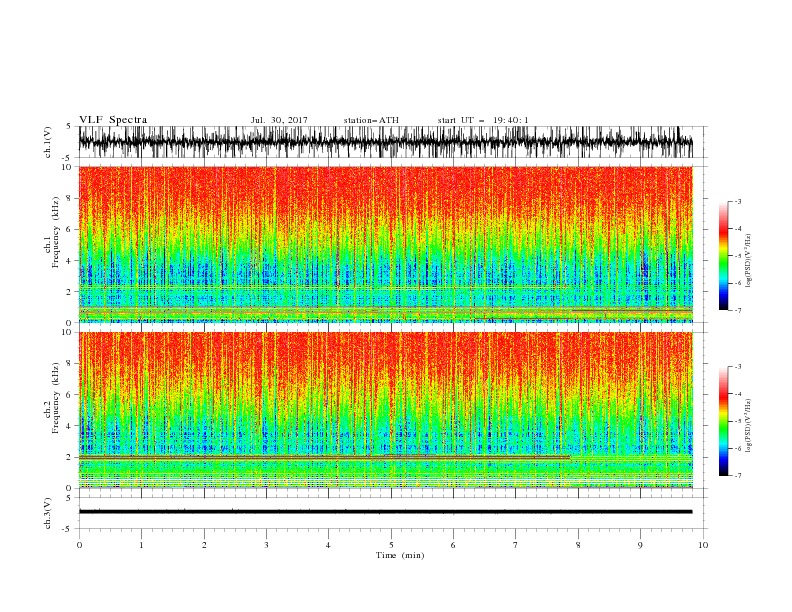
Task: Click the "6" kHz tick of ch.2 frequency axis
Action: (x=71, y=394)
